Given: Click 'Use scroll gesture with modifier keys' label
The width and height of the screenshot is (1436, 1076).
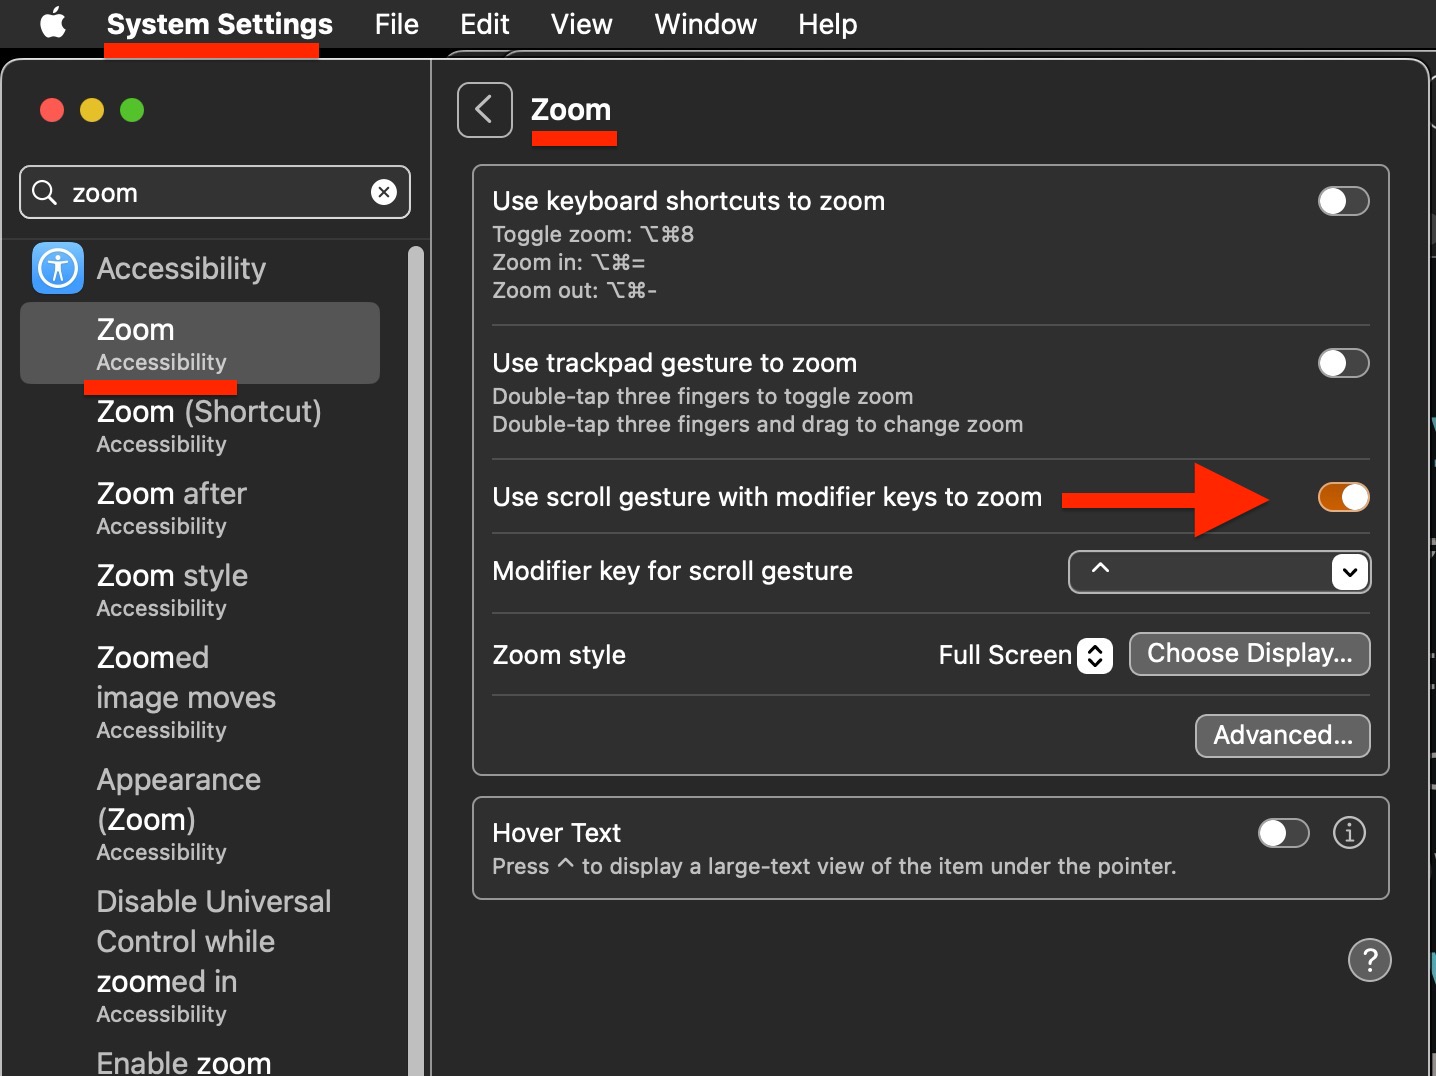Looking at the screenshot, I should pyautogui.click(x=767, y=497).
